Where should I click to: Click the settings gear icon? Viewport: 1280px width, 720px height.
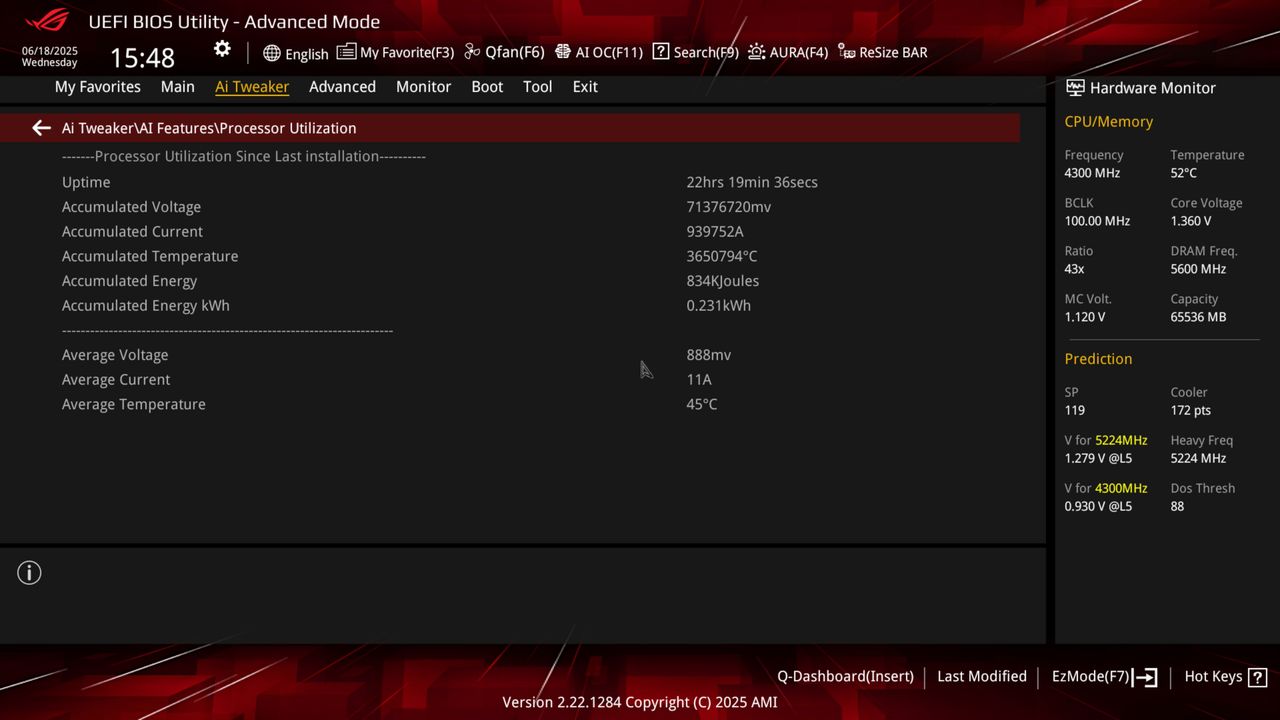coord(222,48)
